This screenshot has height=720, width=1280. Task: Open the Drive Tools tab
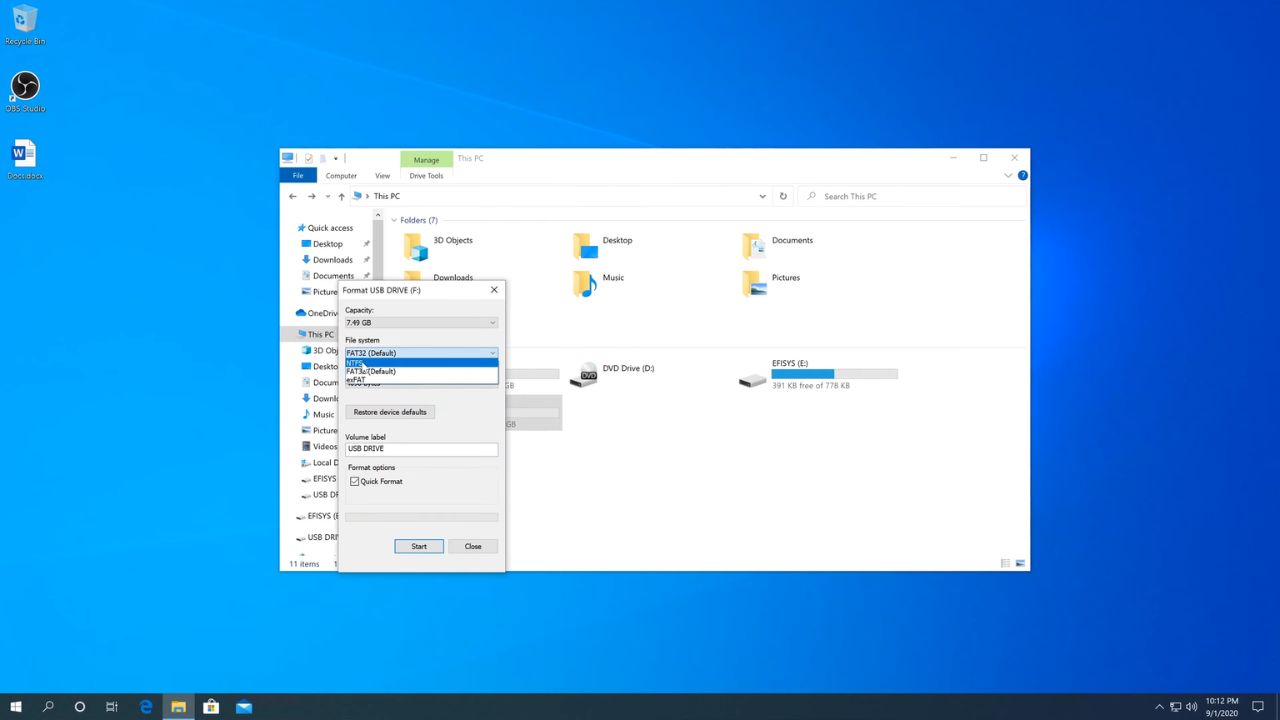(426, 176)
